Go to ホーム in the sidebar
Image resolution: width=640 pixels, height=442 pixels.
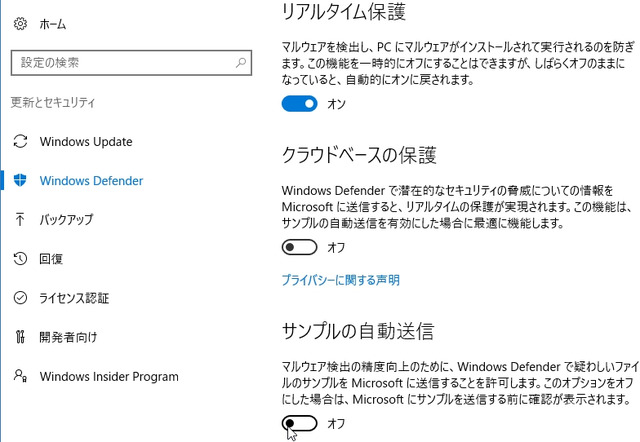pos(53,24)
